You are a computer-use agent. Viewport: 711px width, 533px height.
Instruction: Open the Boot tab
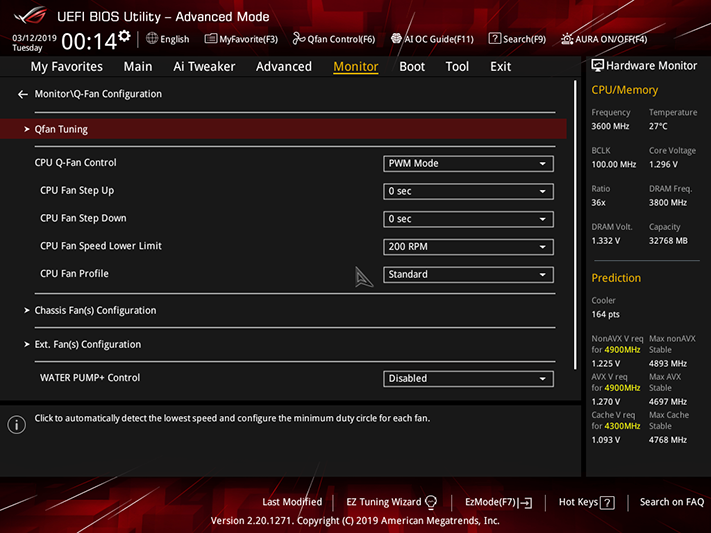point(412,67)
